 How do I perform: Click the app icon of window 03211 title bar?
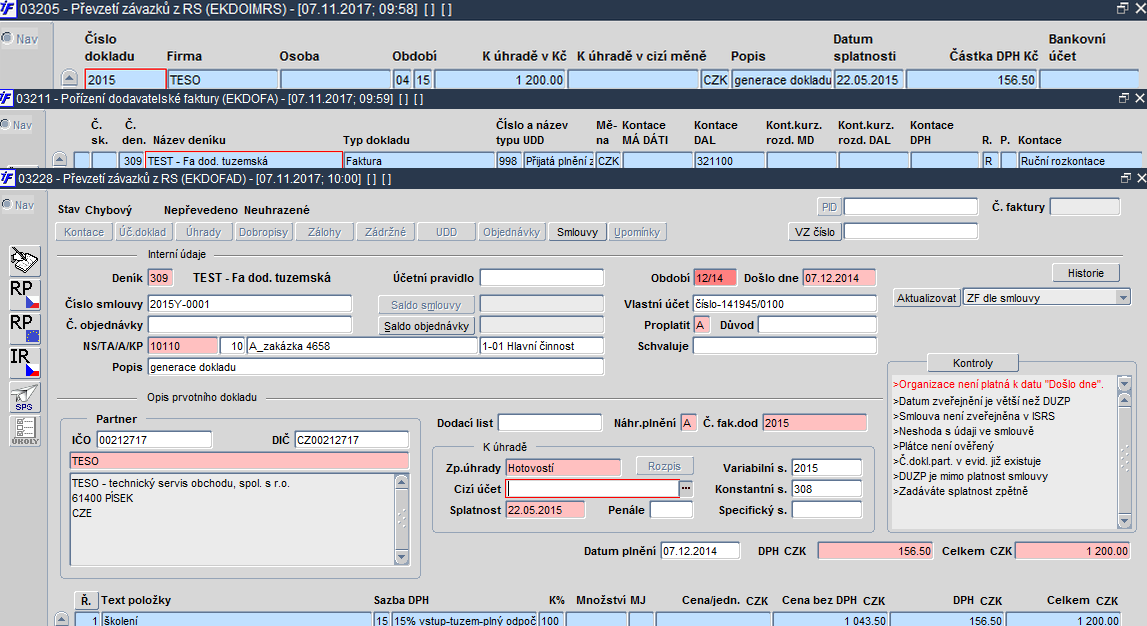(x=7, y=98)
